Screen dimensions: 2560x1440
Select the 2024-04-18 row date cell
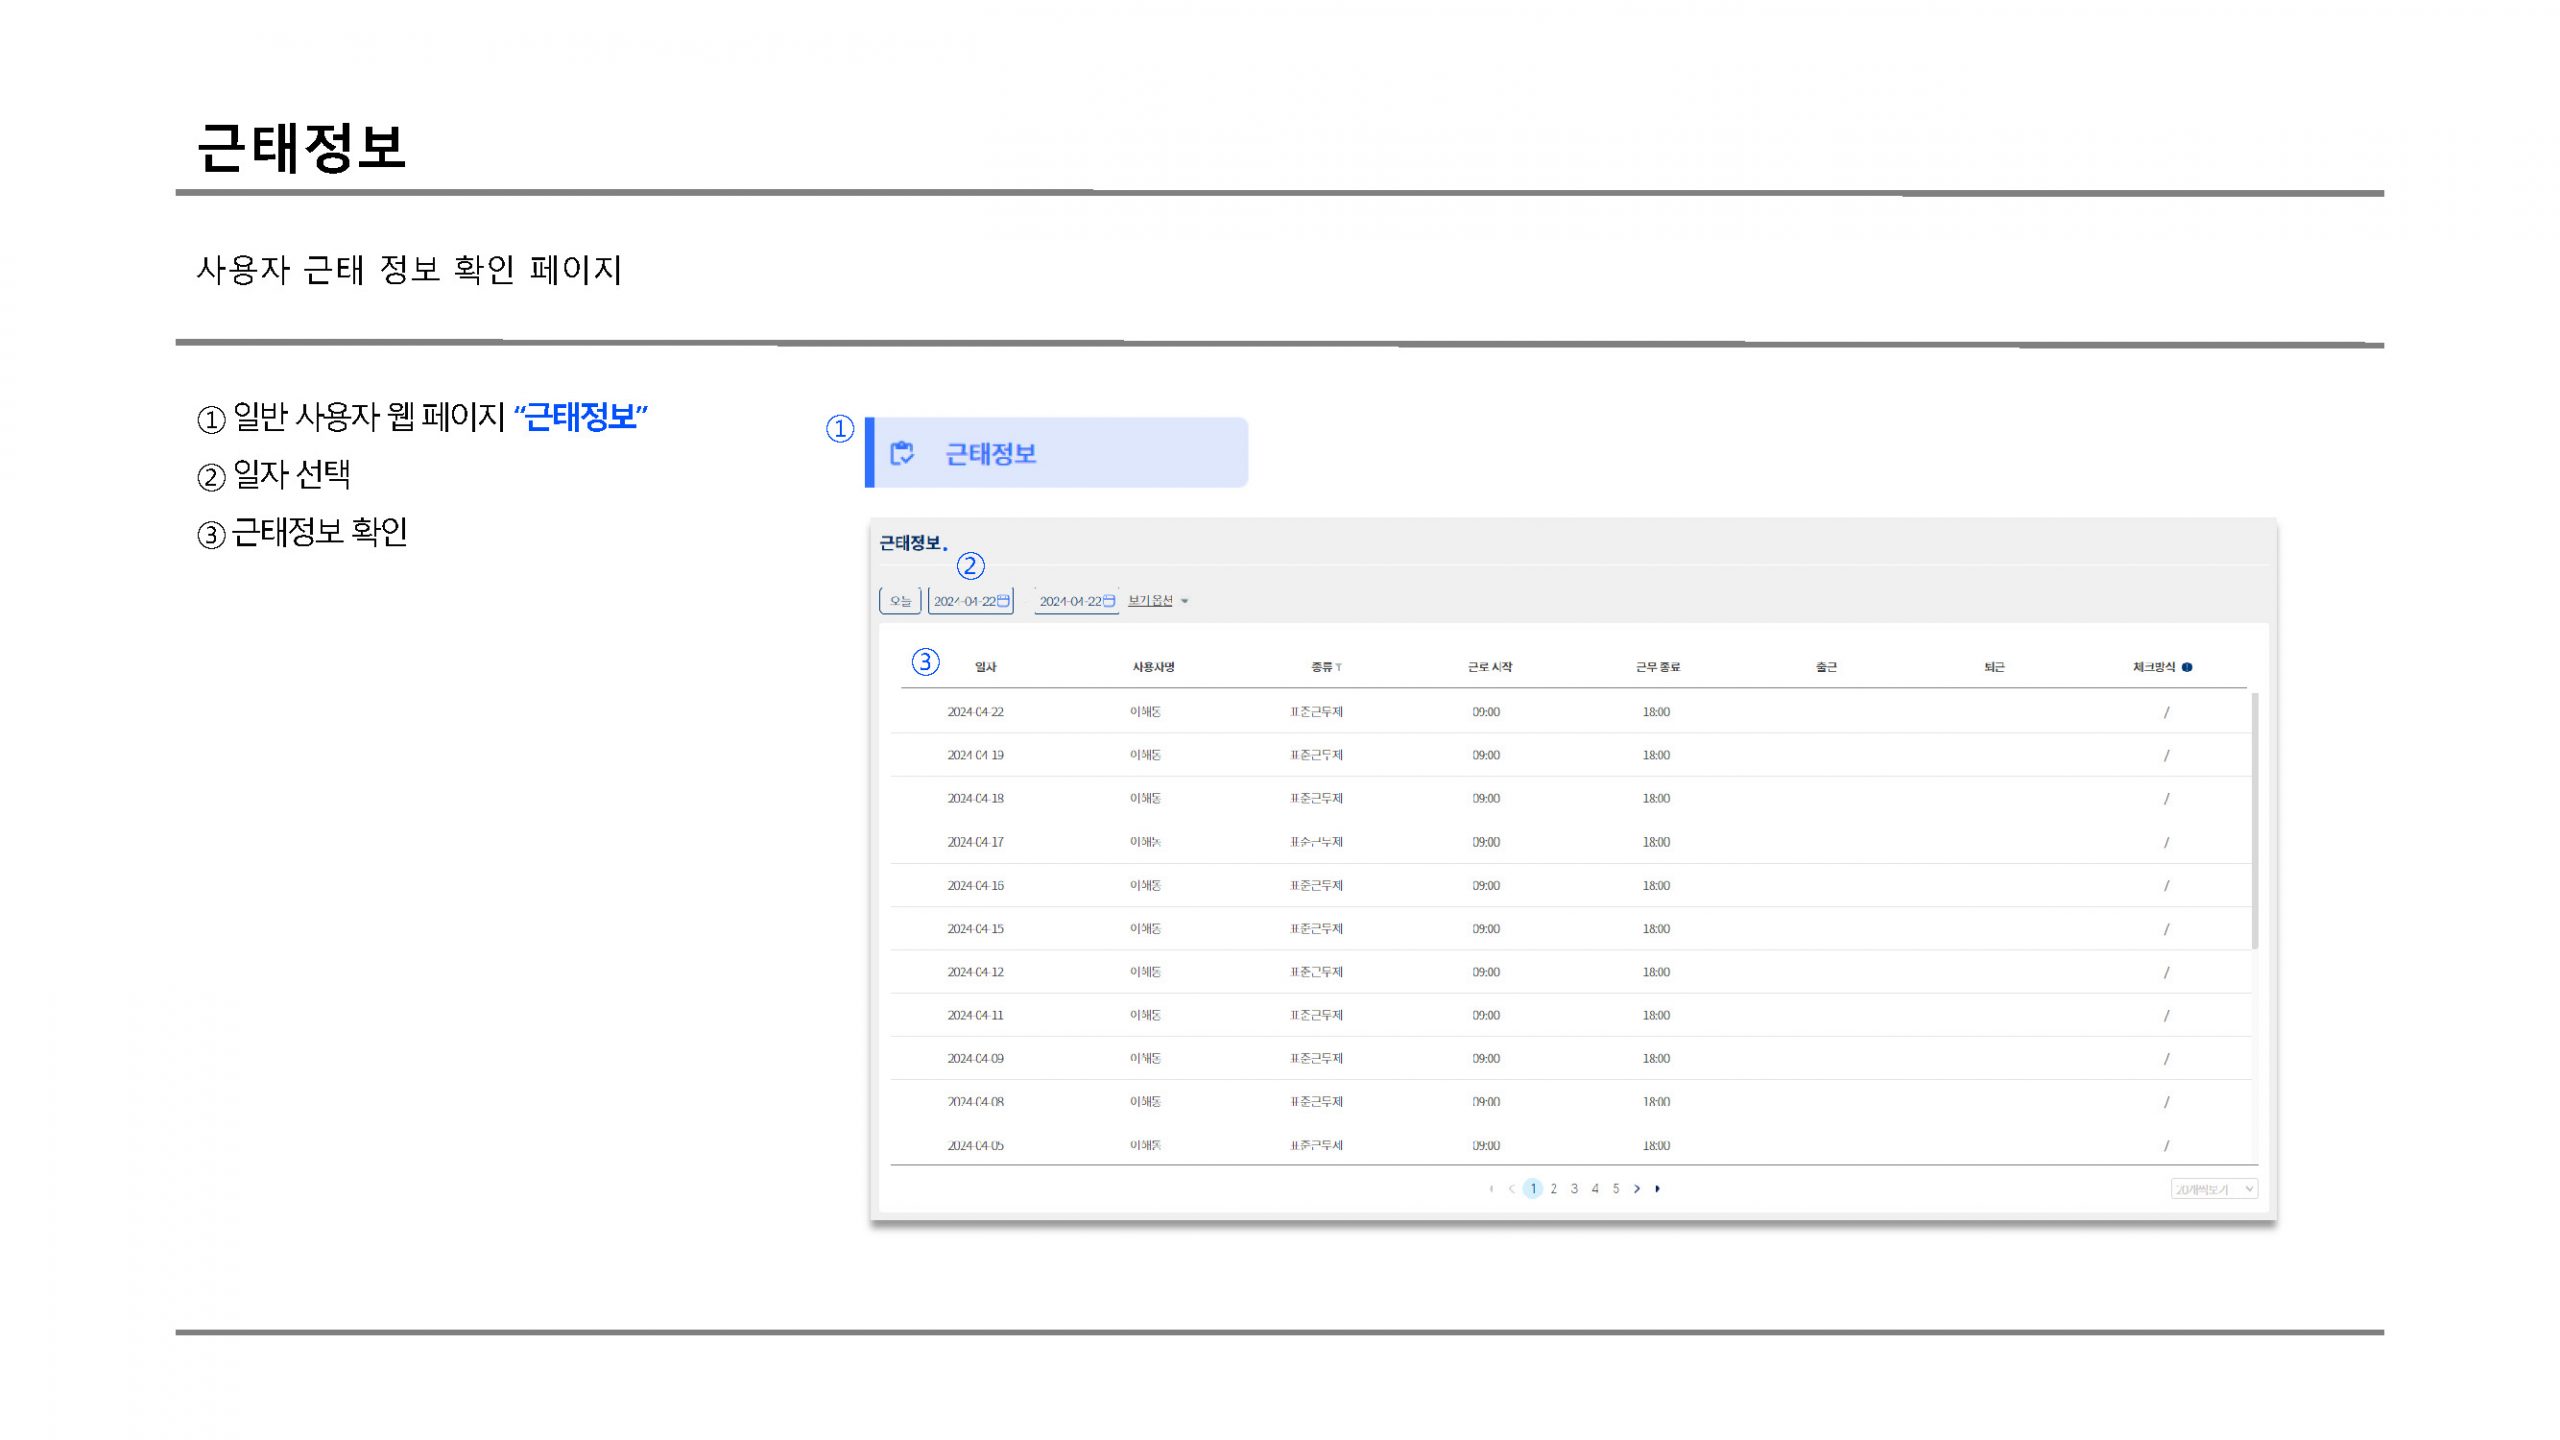tap(975, 798)
